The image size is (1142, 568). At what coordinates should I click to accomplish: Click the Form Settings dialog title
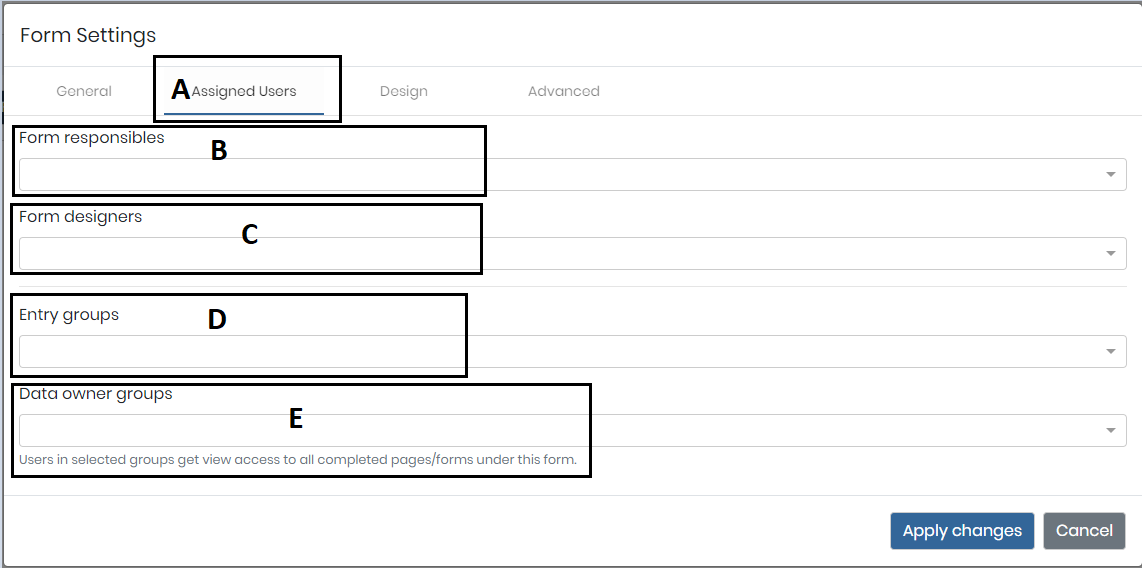pyautogui.click(x=88, y=35)
